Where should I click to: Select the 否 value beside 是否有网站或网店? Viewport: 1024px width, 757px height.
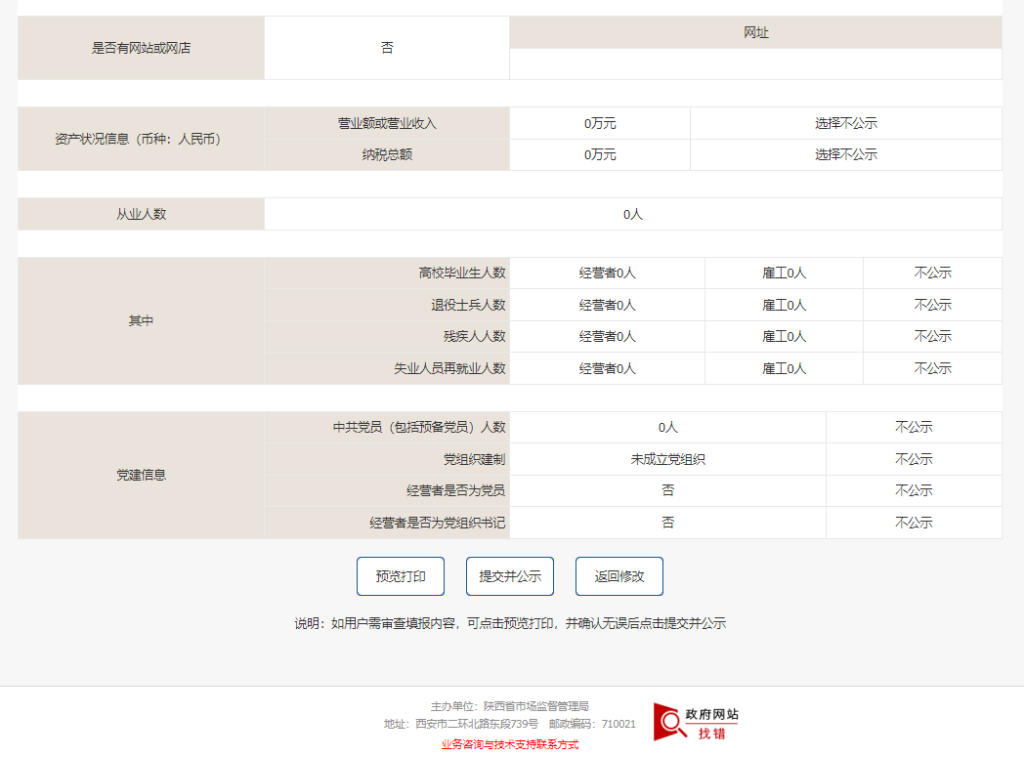pyautogui.click(x=387, y=48)
